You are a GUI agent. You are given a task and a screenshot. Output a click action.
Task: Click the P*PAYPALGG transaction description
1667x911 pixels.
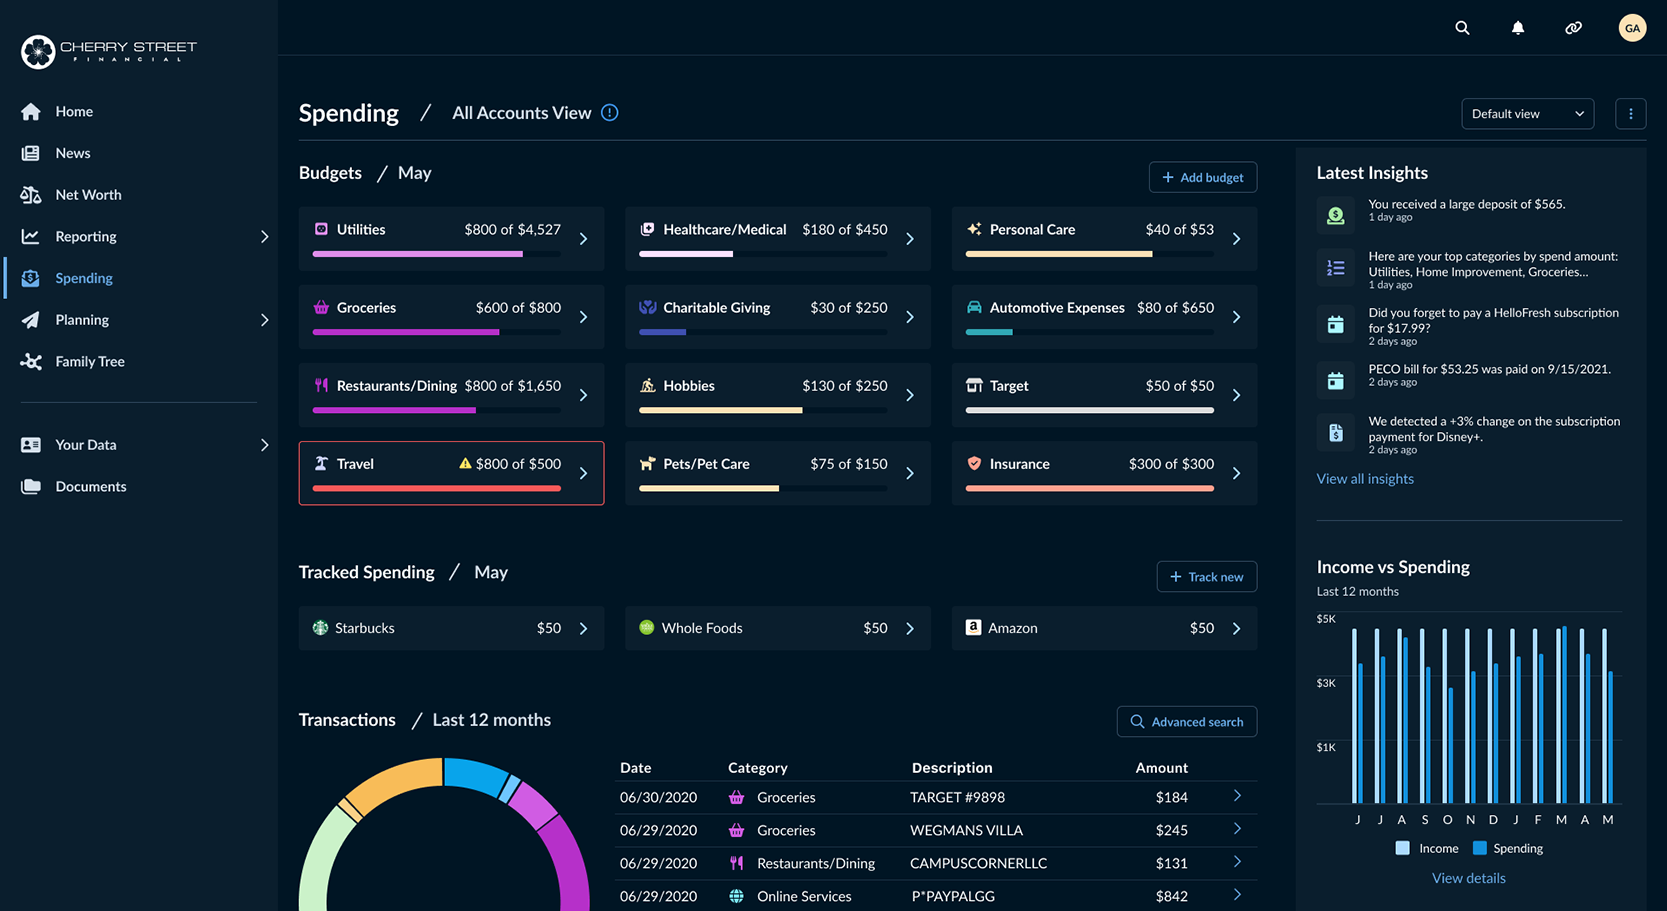coord(952,896)
